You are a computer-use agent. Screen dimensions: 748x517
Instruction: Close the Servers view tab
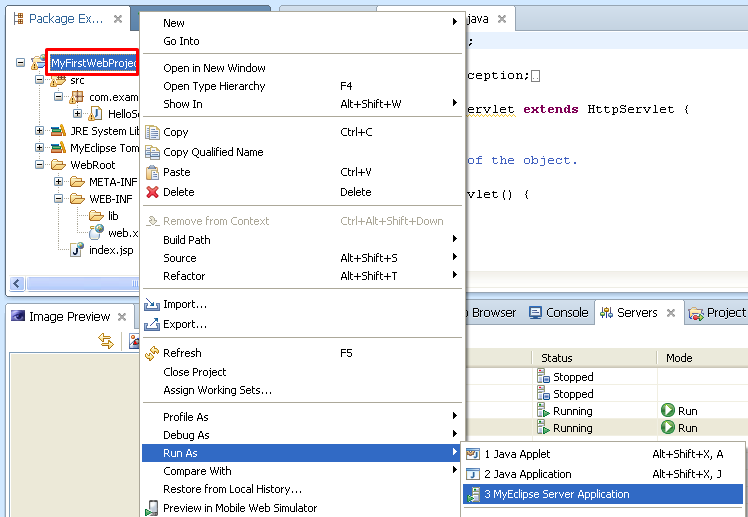click(x=671, y=313)
